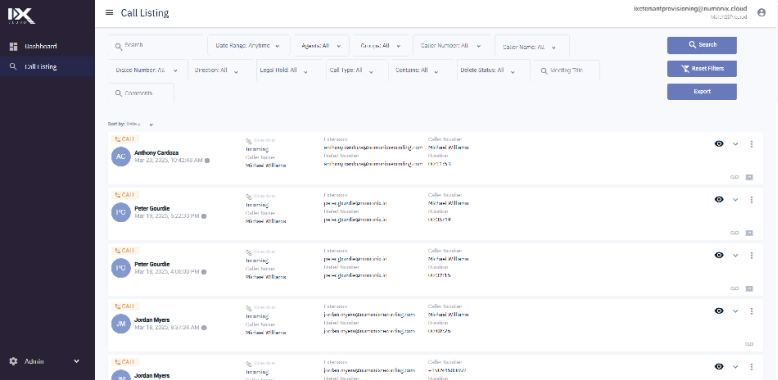This screenshot has width=778, height=380.
Task: Click the Dashboard grid icon in sidebar
Action: coord(13,47)
